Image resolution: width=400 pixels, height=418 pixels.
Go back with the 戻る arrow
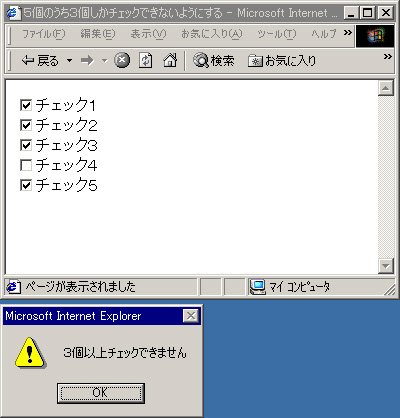tap(40, 61)
